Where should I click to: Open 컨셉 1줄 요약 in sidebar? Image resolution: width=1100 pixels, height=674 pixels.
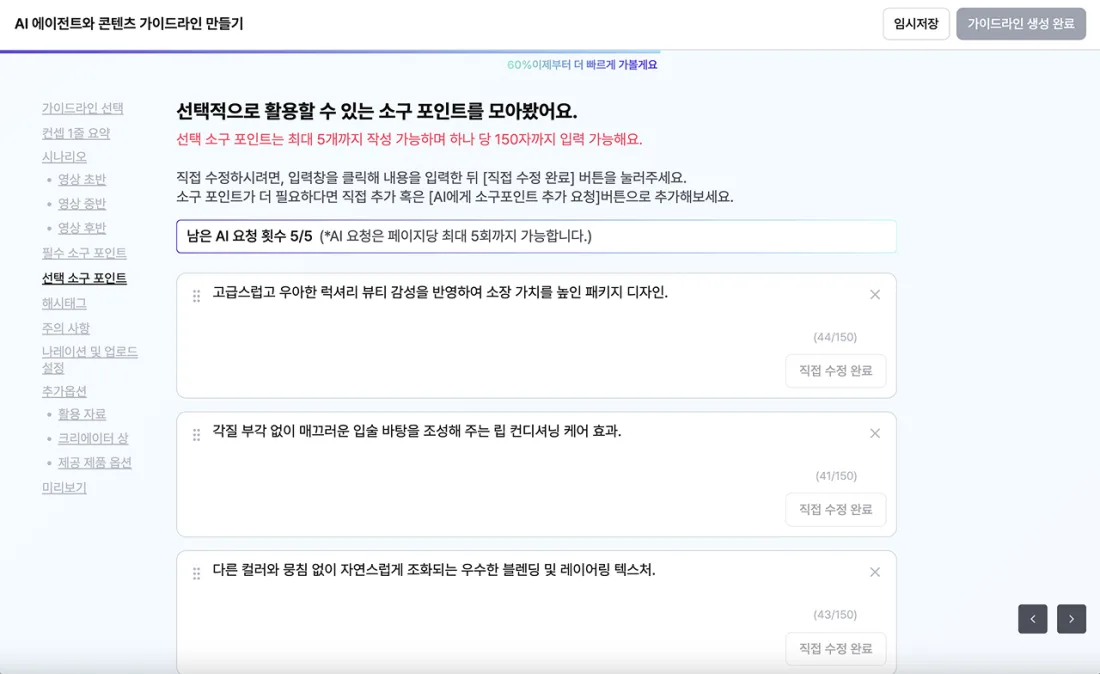(x=76, y=133)
